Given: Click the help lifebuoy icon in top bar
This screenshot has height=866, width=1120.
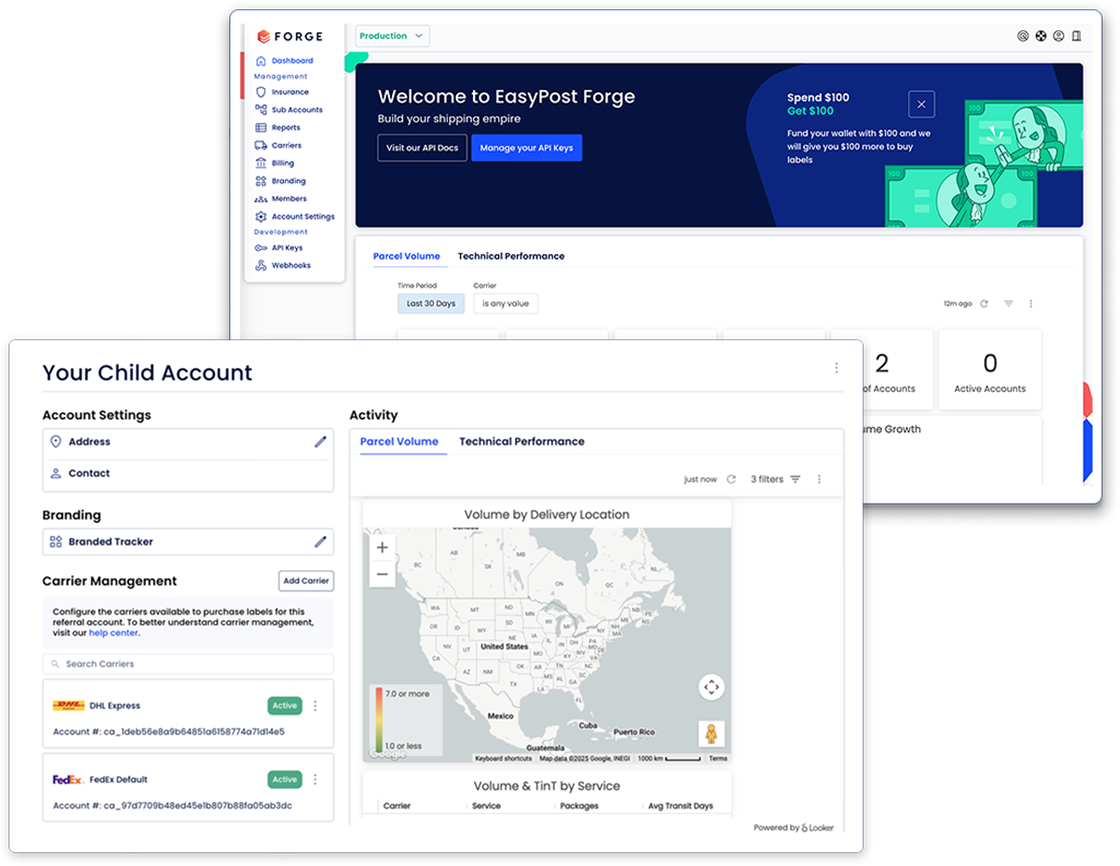Looking at the screenshot, I should point(1041,36).
